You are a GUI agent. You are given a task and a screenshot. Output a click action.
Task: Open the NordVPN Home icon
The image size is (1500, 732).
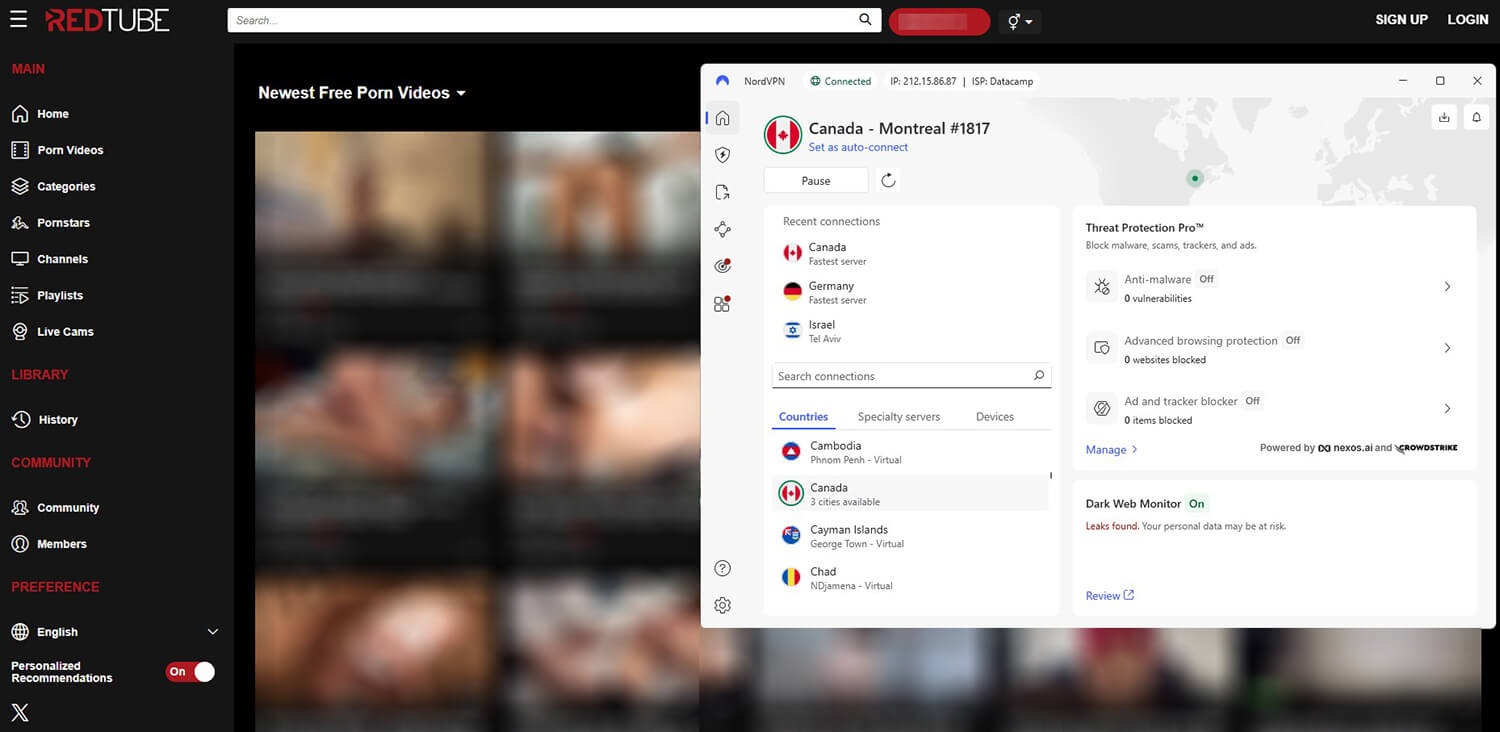coord(722,117)
